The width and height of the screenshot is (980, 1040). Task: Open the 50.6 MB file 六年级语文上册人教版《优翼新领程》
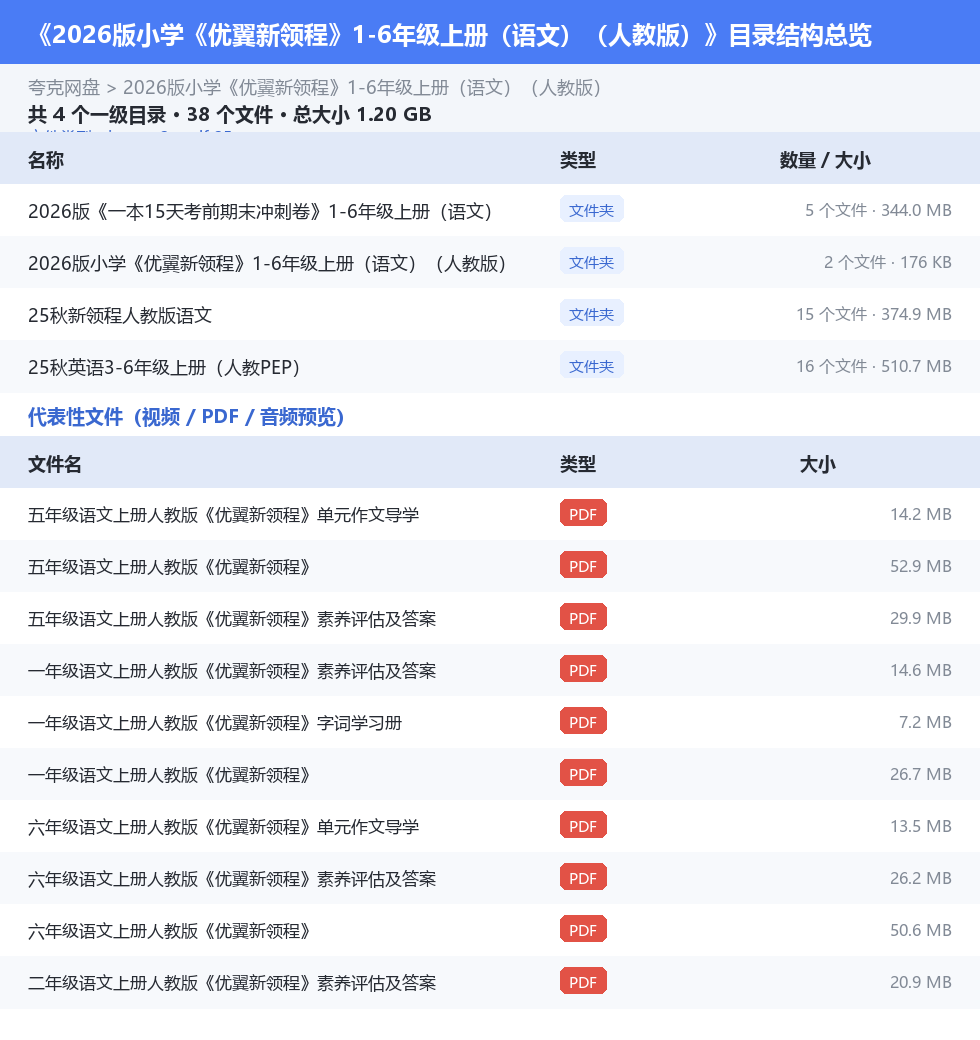(x=169, y=931)
